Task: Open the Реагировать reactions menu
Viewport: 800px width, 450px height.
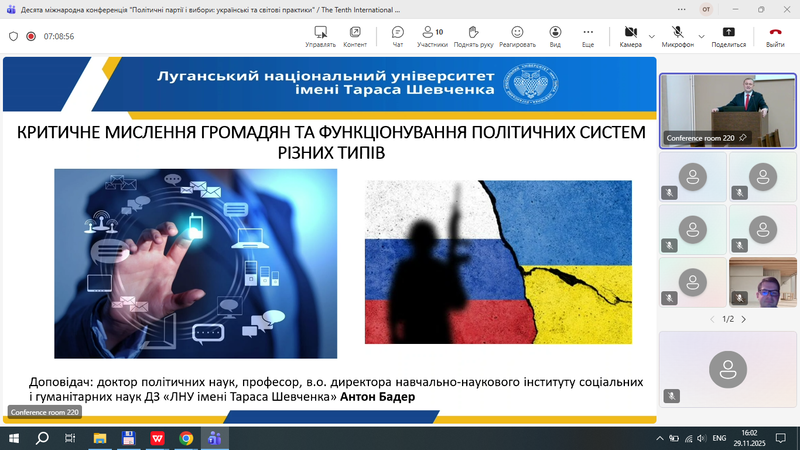Action: [517, 36]
